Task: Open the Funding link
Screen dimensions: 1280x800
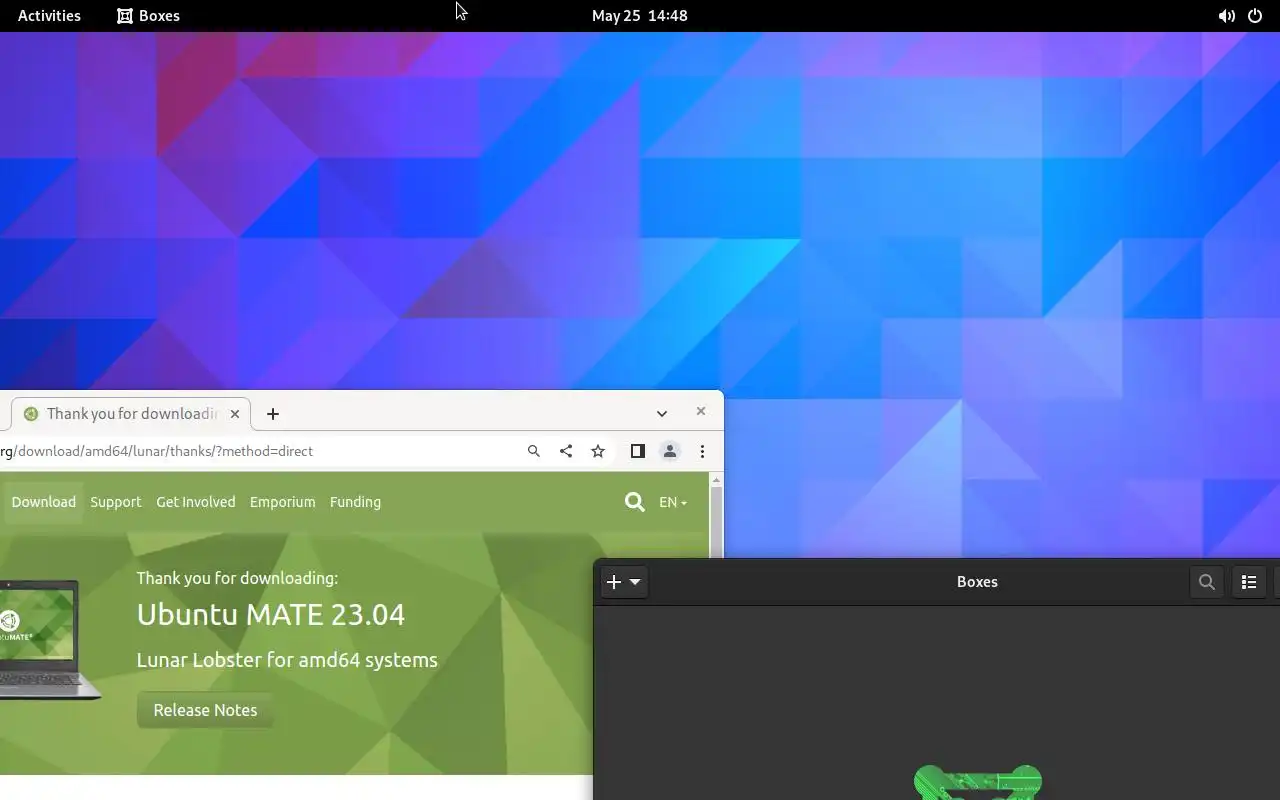Action: [355, 502]
